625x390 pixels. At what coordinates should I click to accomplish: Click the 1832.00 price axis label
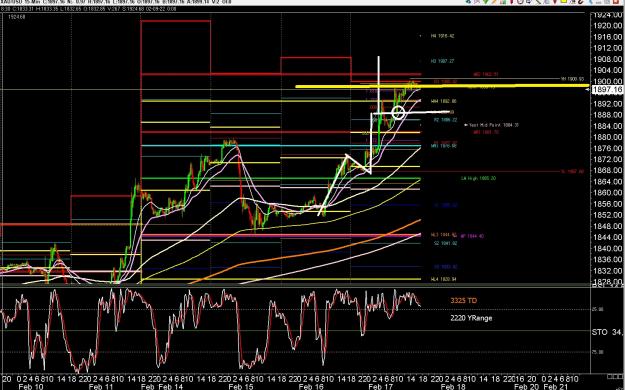(607, 271)
